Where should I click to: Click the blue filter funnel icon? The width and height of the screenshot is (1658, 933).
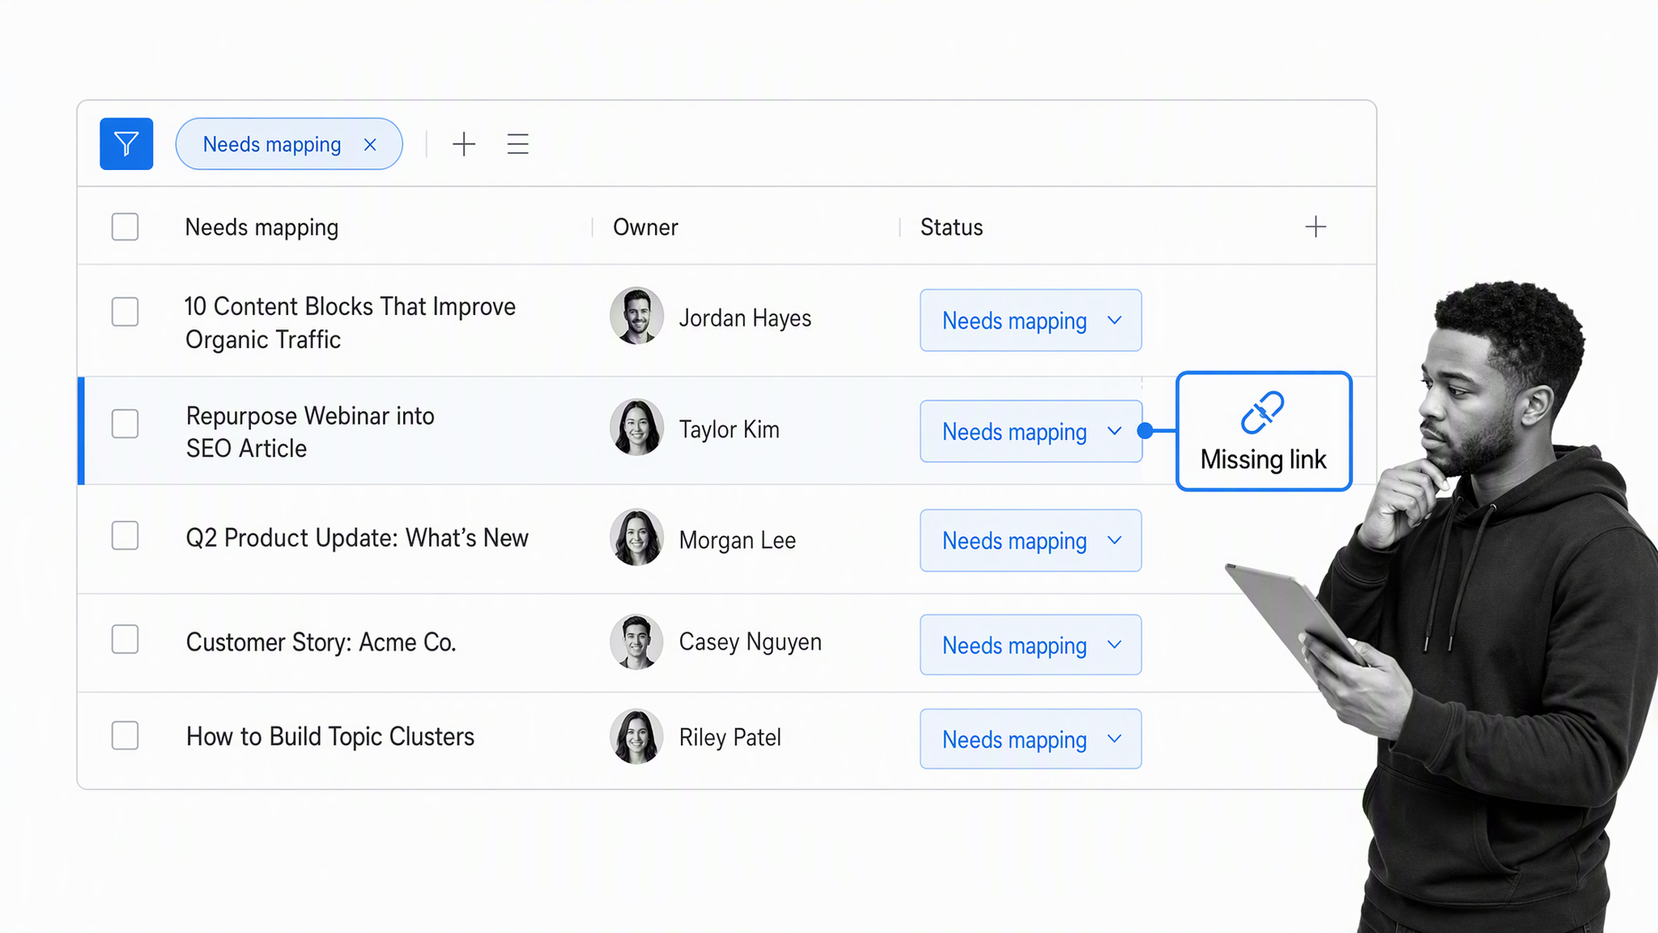(x=126, y=144)
